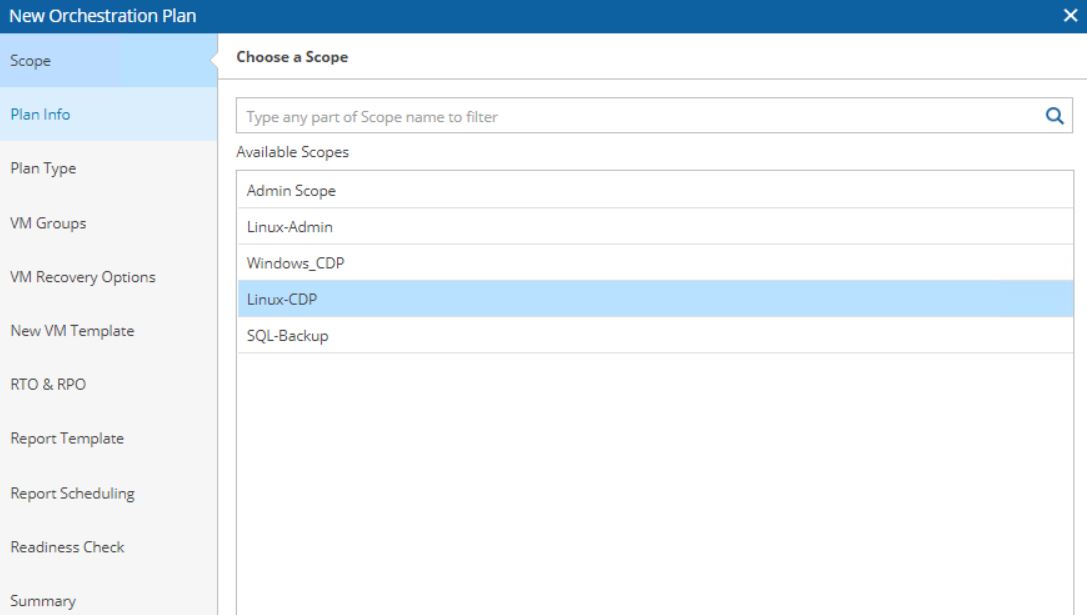Screen dimensions: 1087x615
Task: Go to the Readiness Check step
Action: tap(108, 547)
